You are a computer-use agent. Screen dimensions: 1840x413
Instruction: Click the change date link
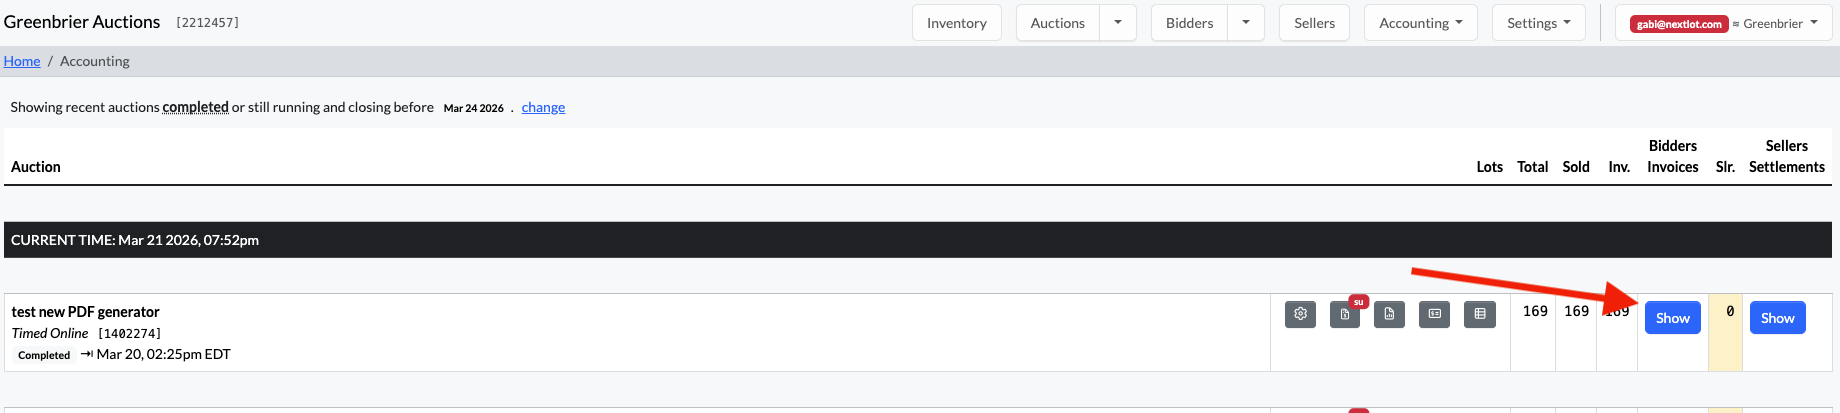pyautogui.click(x=543, y=107)
